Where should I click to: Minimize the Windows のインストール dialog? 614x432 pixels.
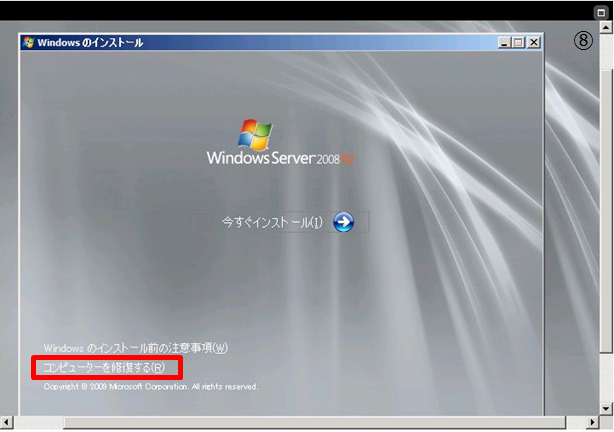tap(503, 43)
